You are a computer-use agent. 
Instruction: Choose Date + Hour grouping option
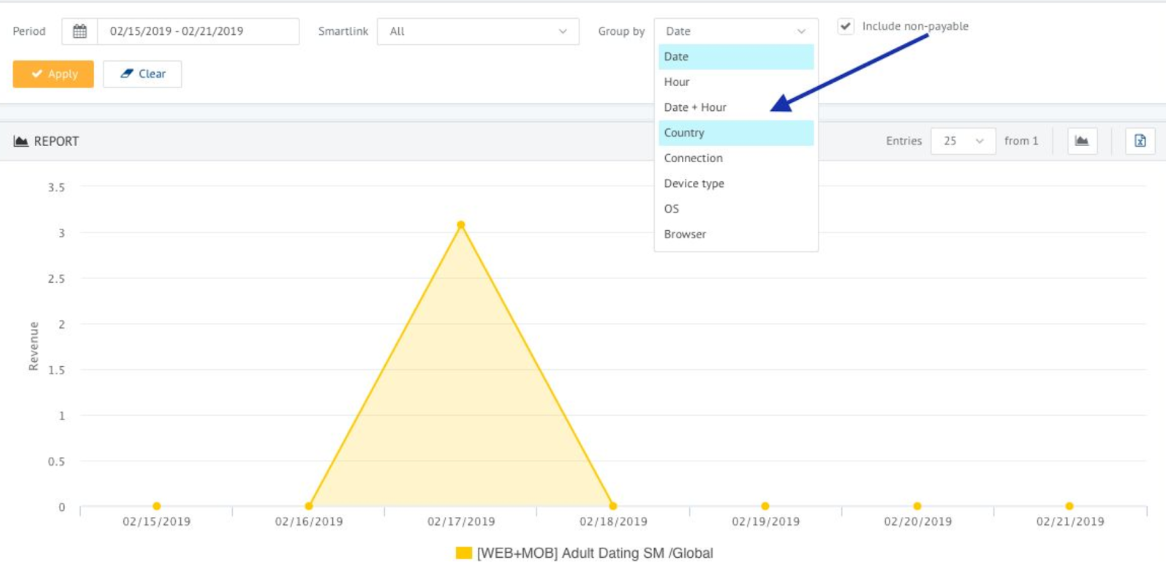point(736,107)
